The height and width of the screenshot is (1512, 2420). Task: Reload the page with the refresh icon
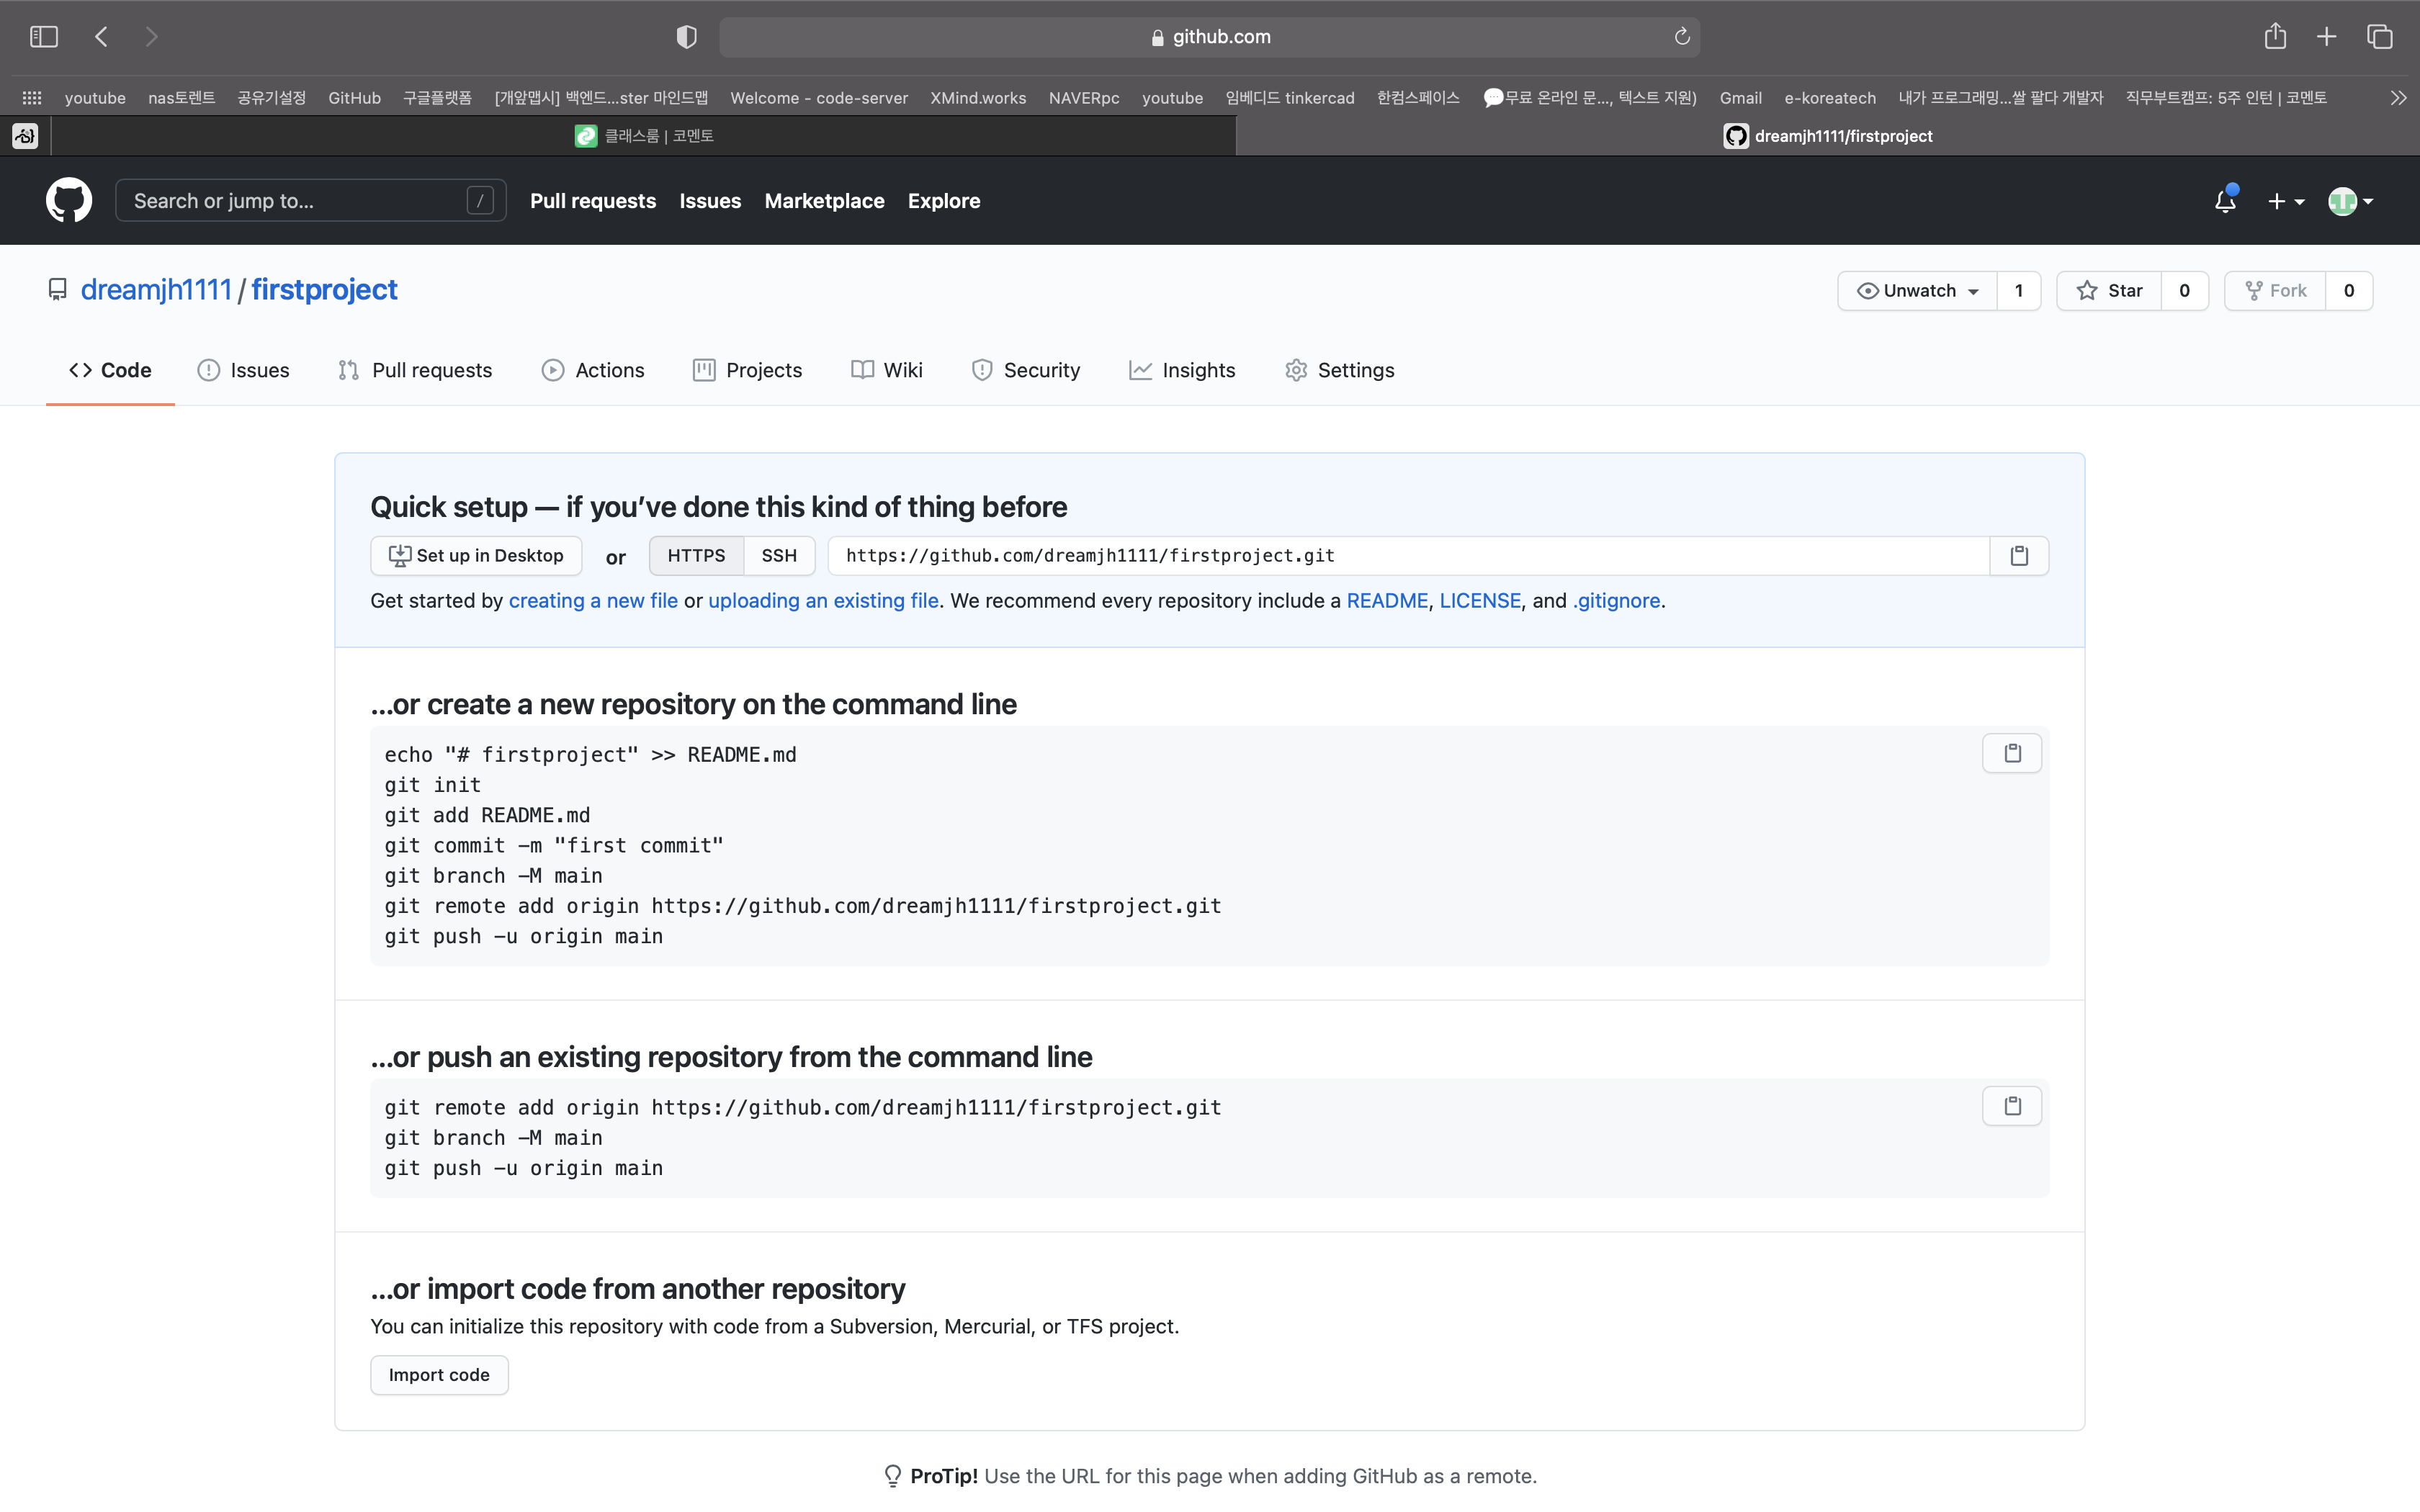coord(1682,37)
